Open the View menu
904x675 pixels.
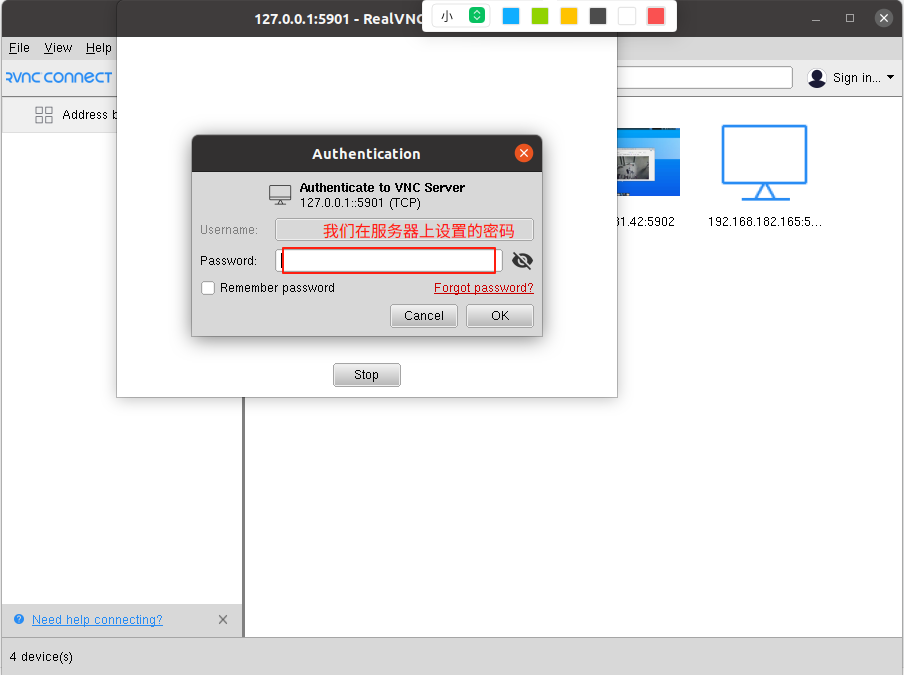[57, 47]
